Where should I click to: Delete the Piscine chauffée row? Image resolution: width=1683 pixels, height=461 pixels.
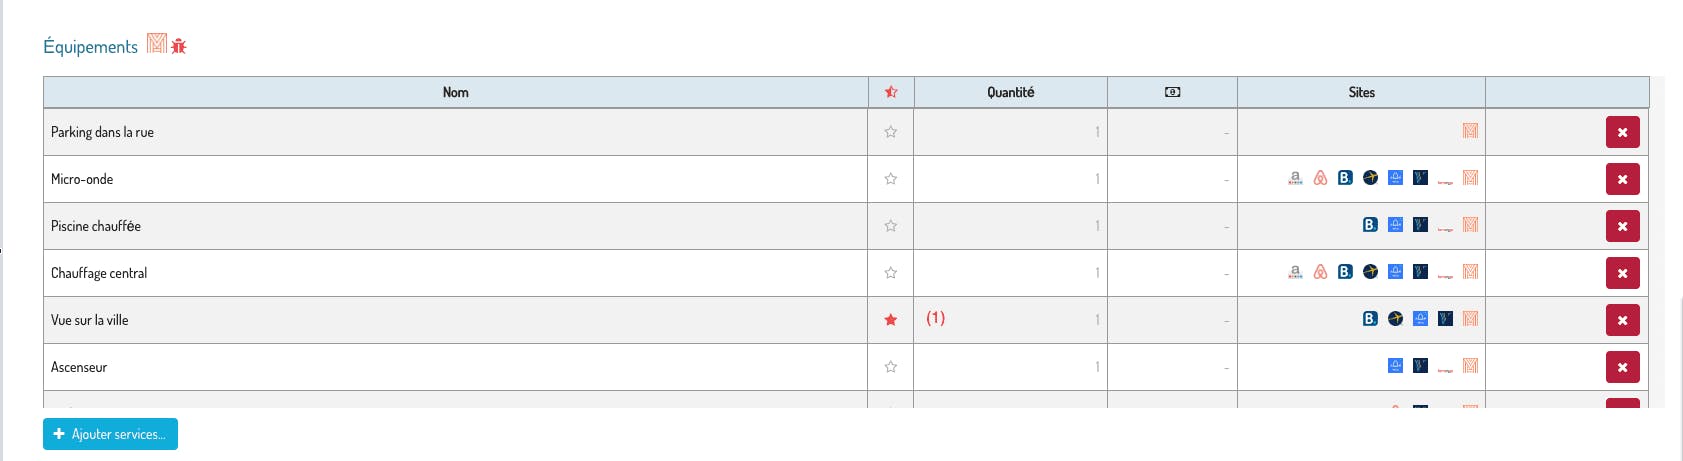click(x=1622, y=226)
